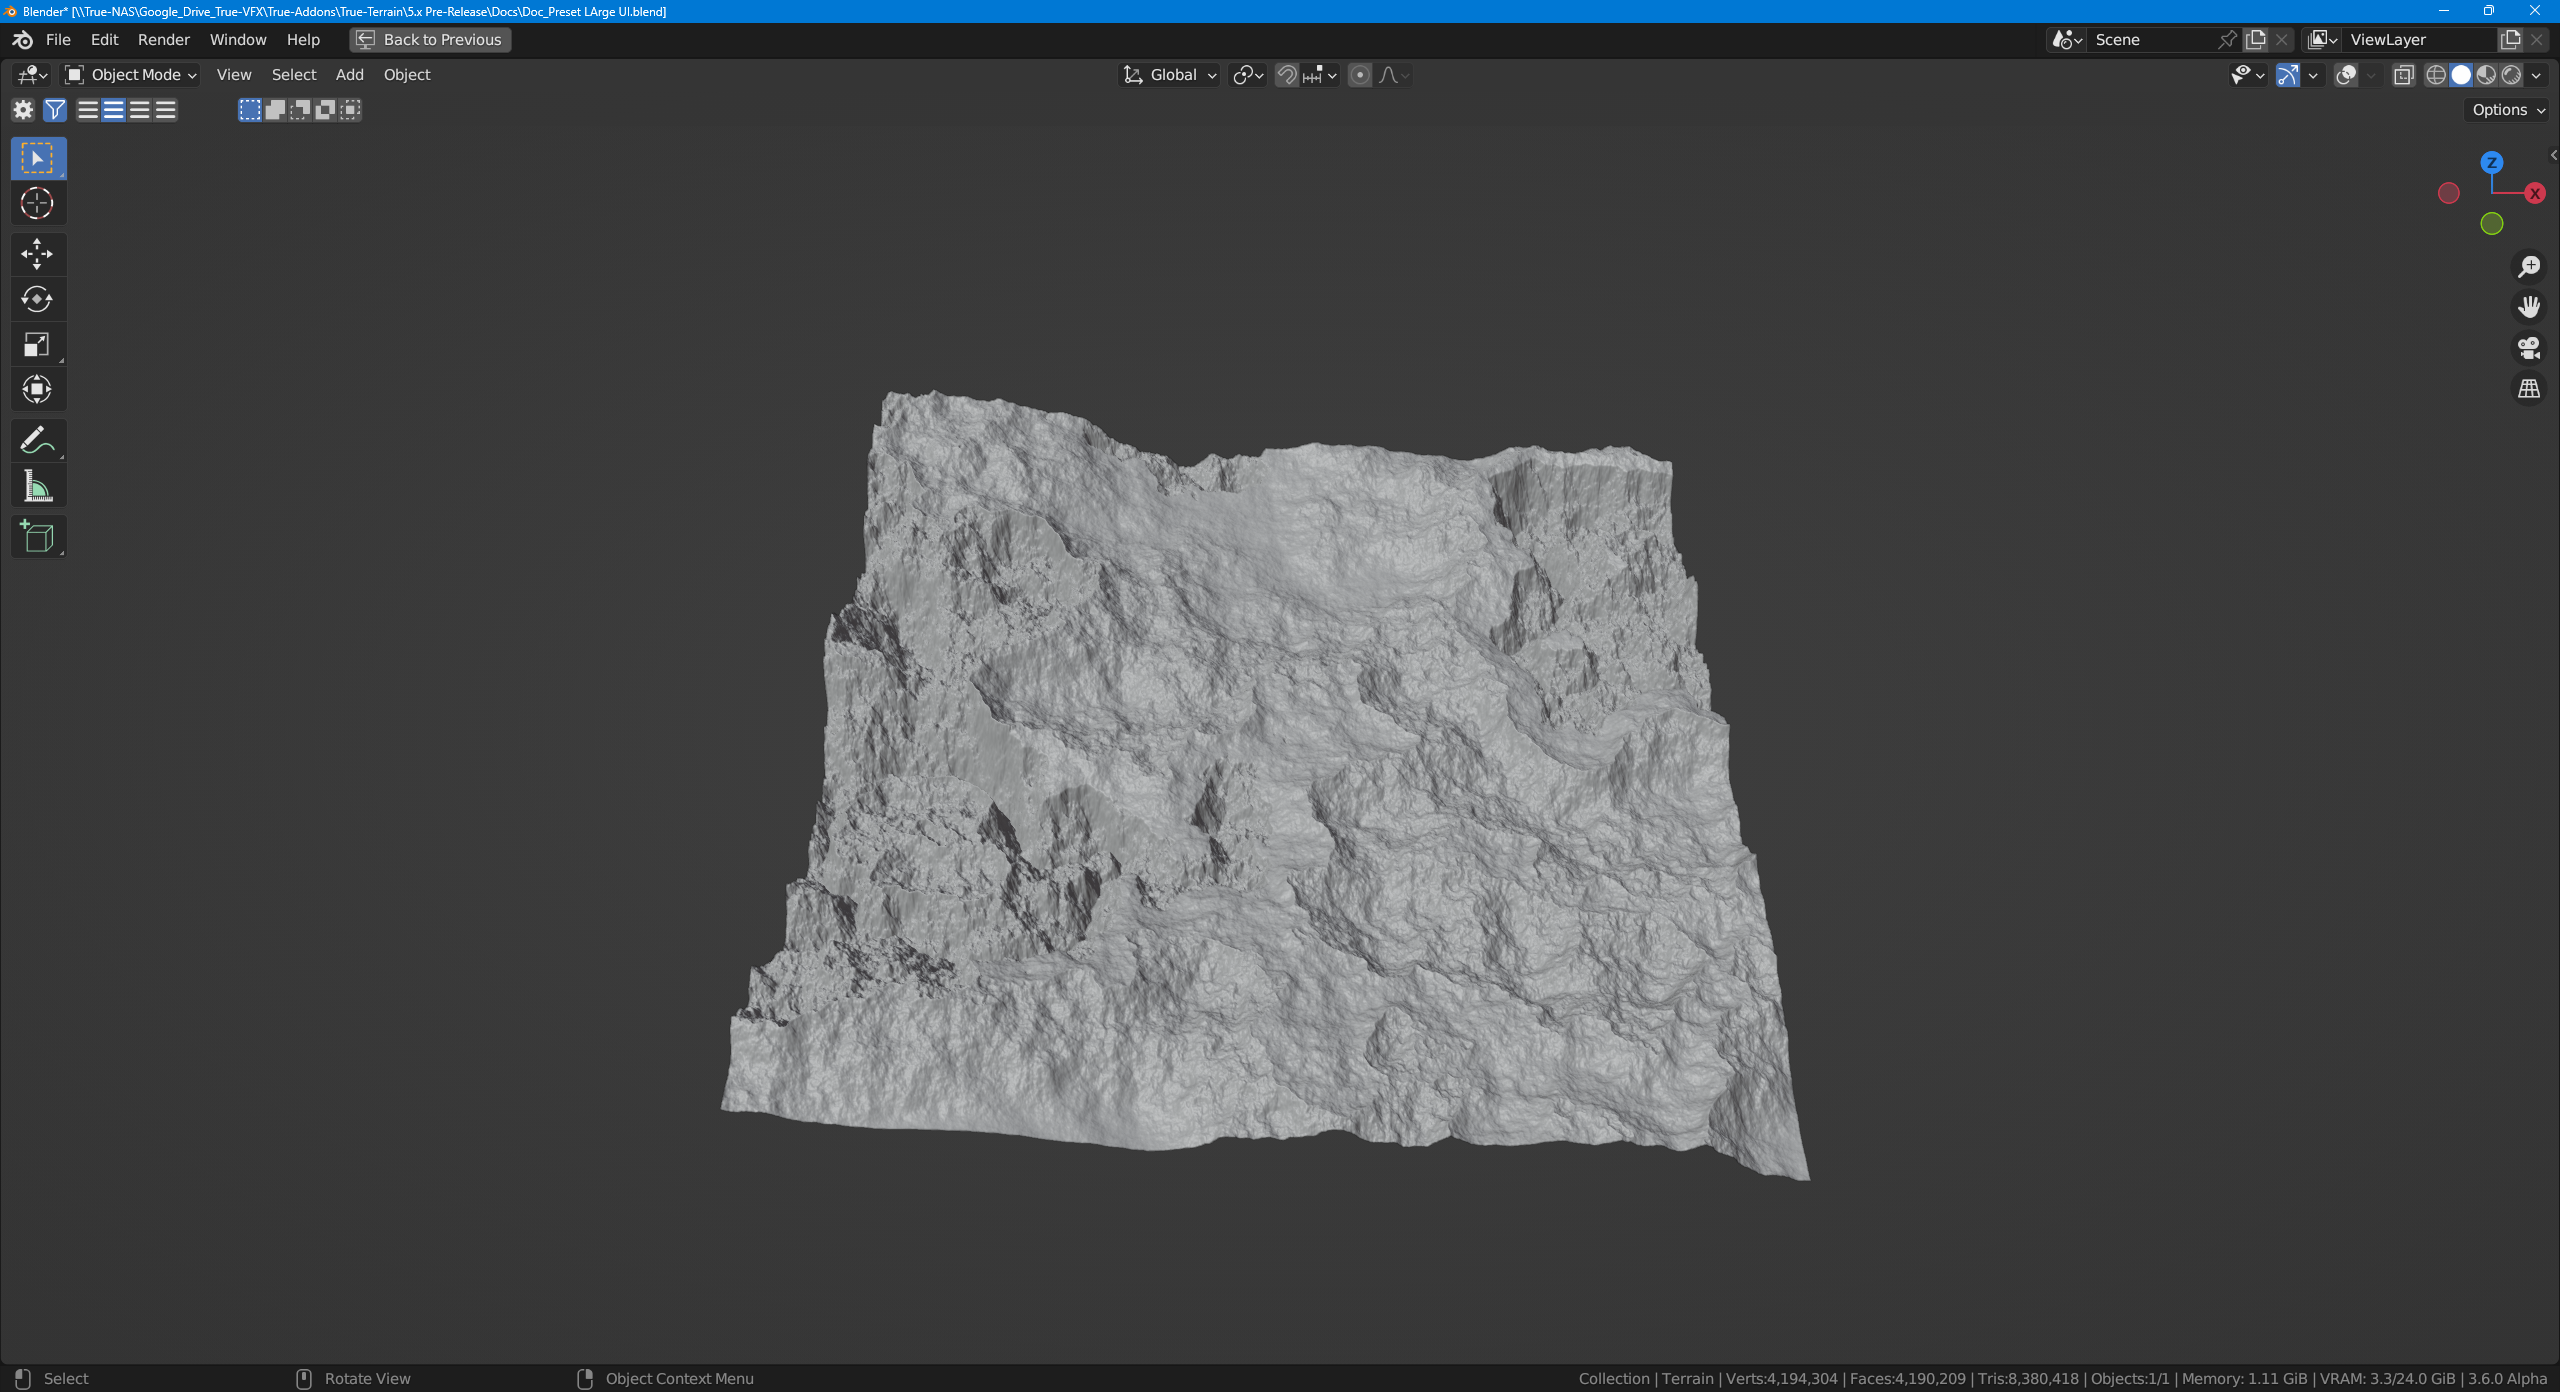This screenshot has height=1392, width=2560.
Task: Open the Object Mode dropdown
Action: [x=131, y=75]
